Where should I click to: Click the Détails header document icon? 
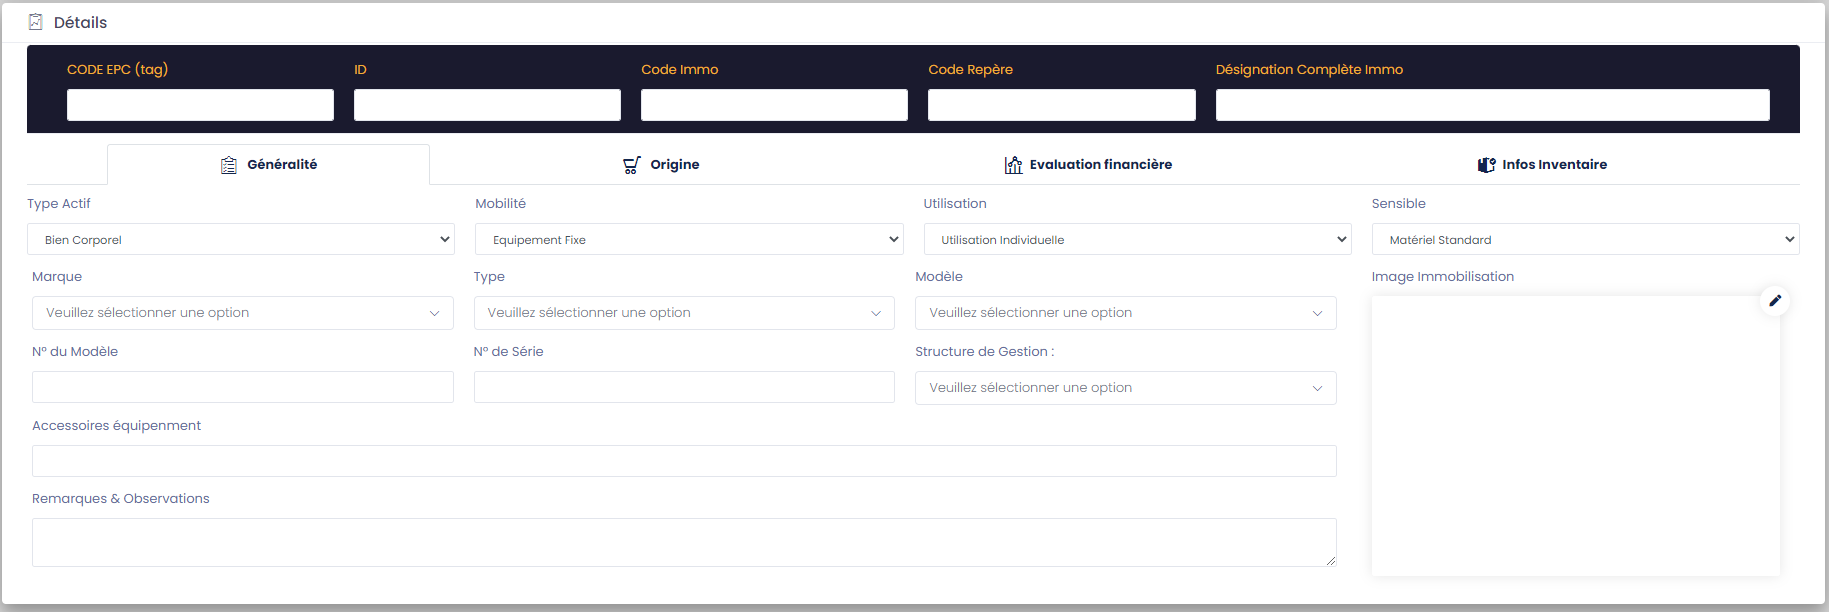point(36,22)
